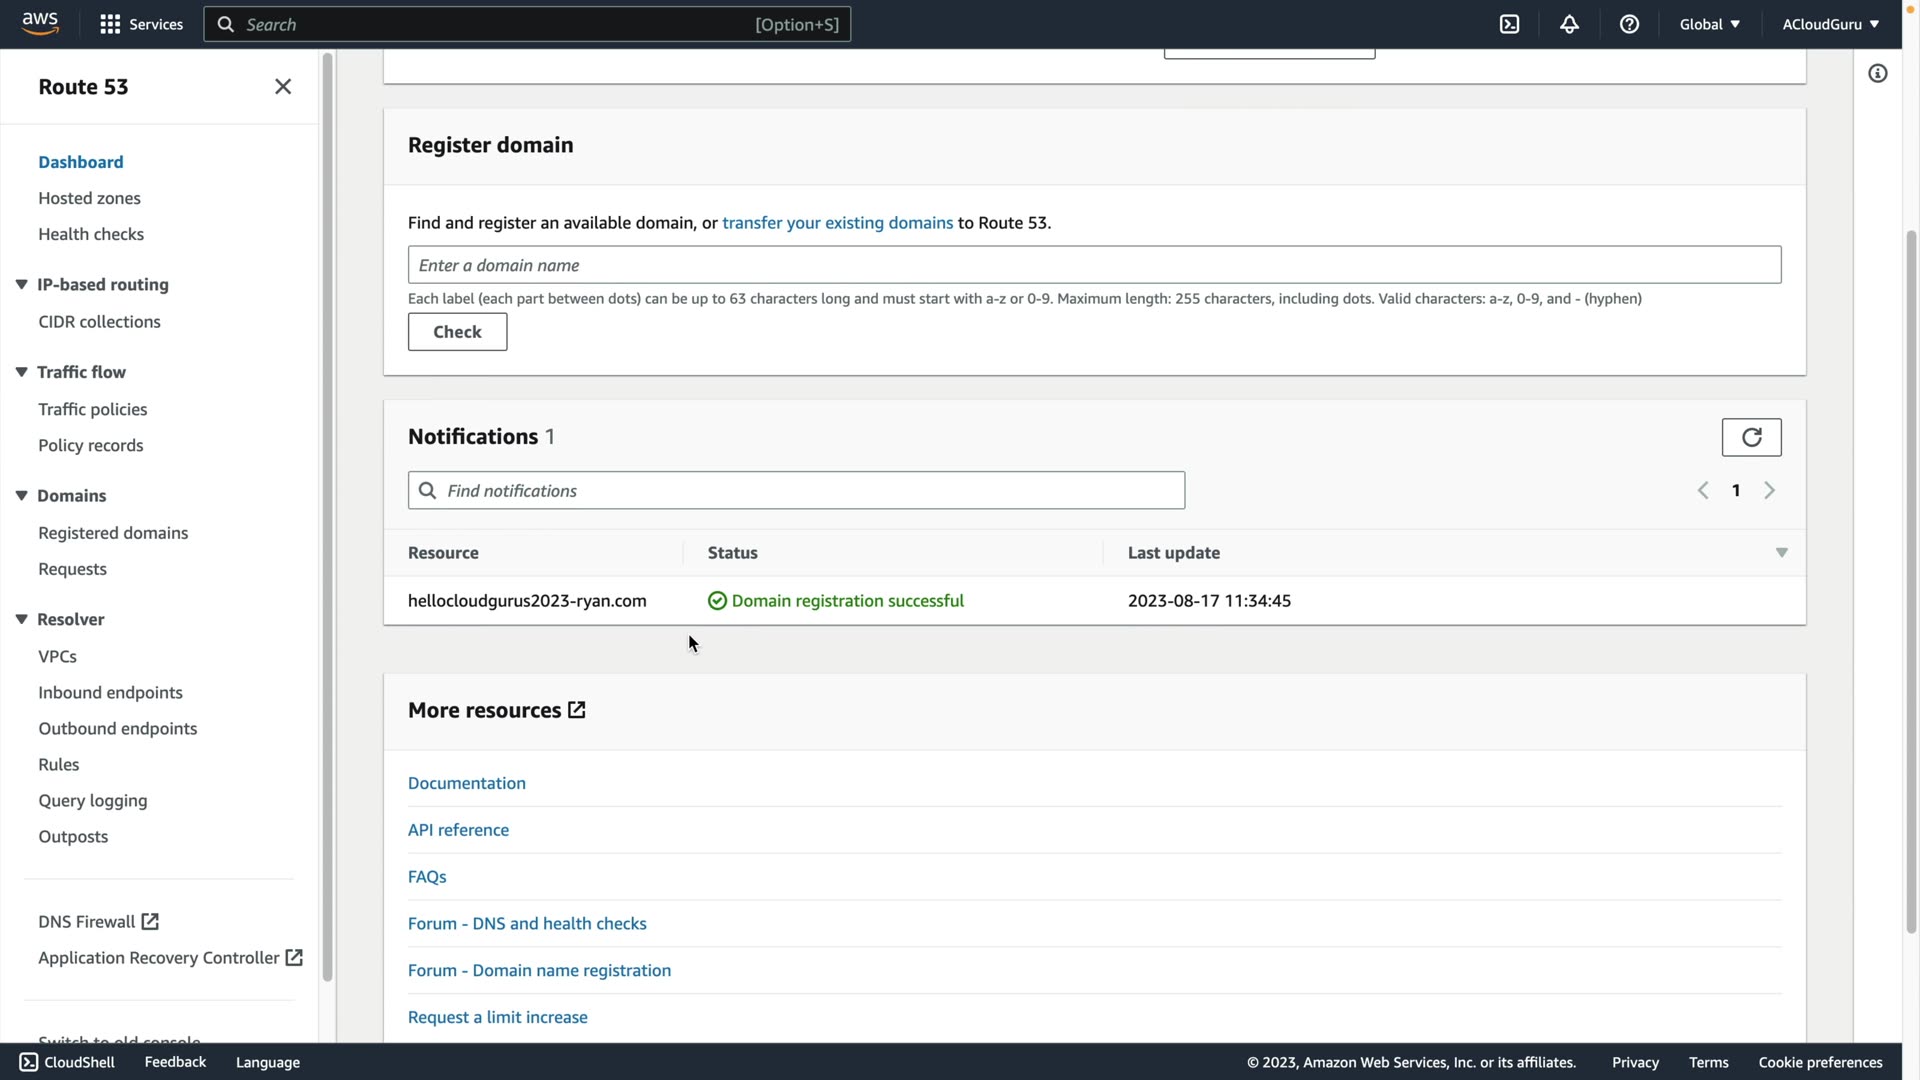Open the info panel icon

pyautogui.click(x=1877, y=74)
